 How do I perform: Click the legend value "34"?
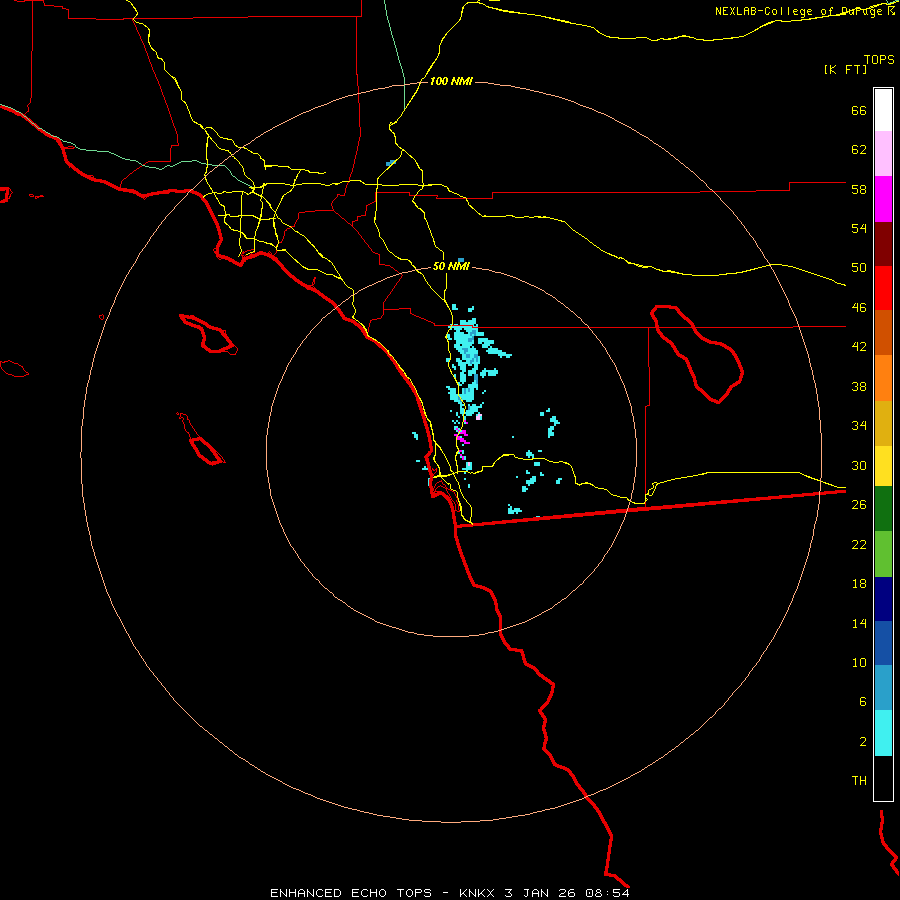[859, 426]
